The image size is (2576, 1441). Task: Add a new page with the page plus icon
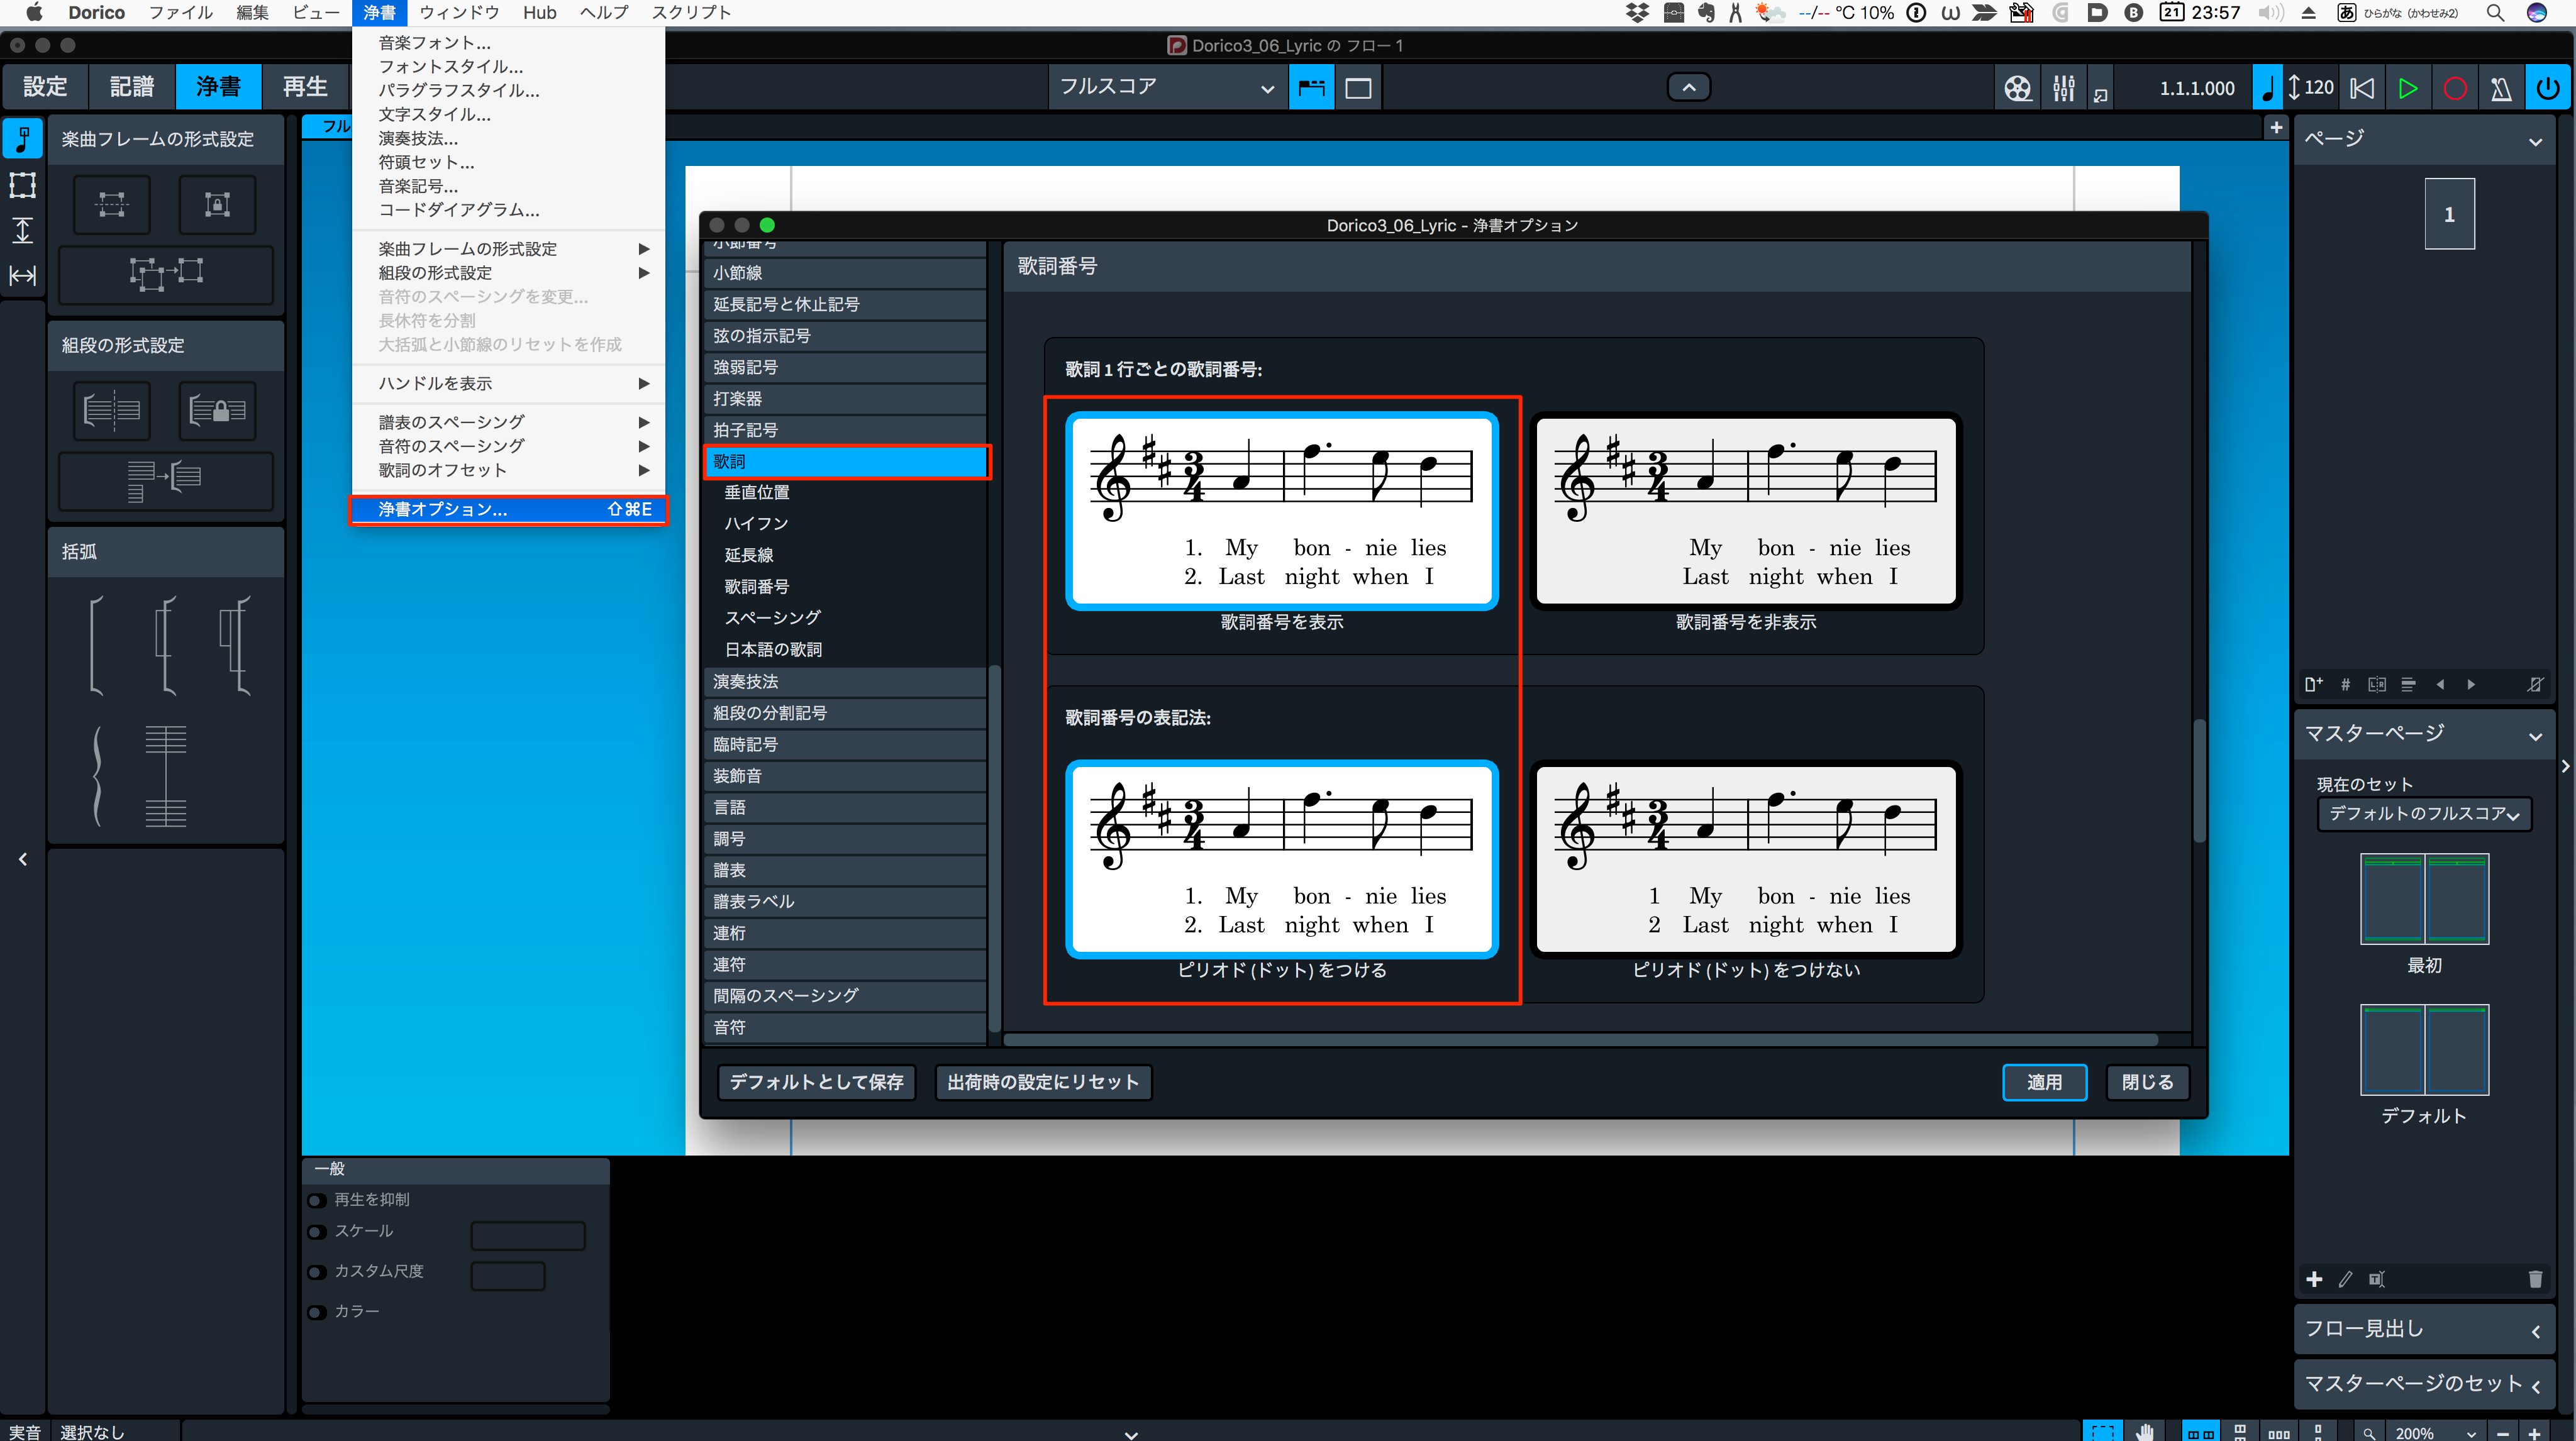point(2312,684)
